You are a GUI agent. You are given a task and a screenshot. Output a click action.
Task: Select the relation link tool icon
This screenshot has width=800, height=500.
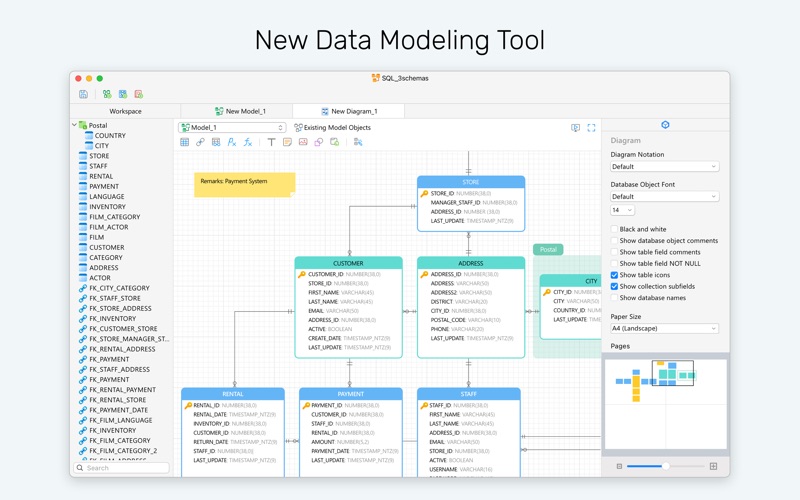pos(200,142)
